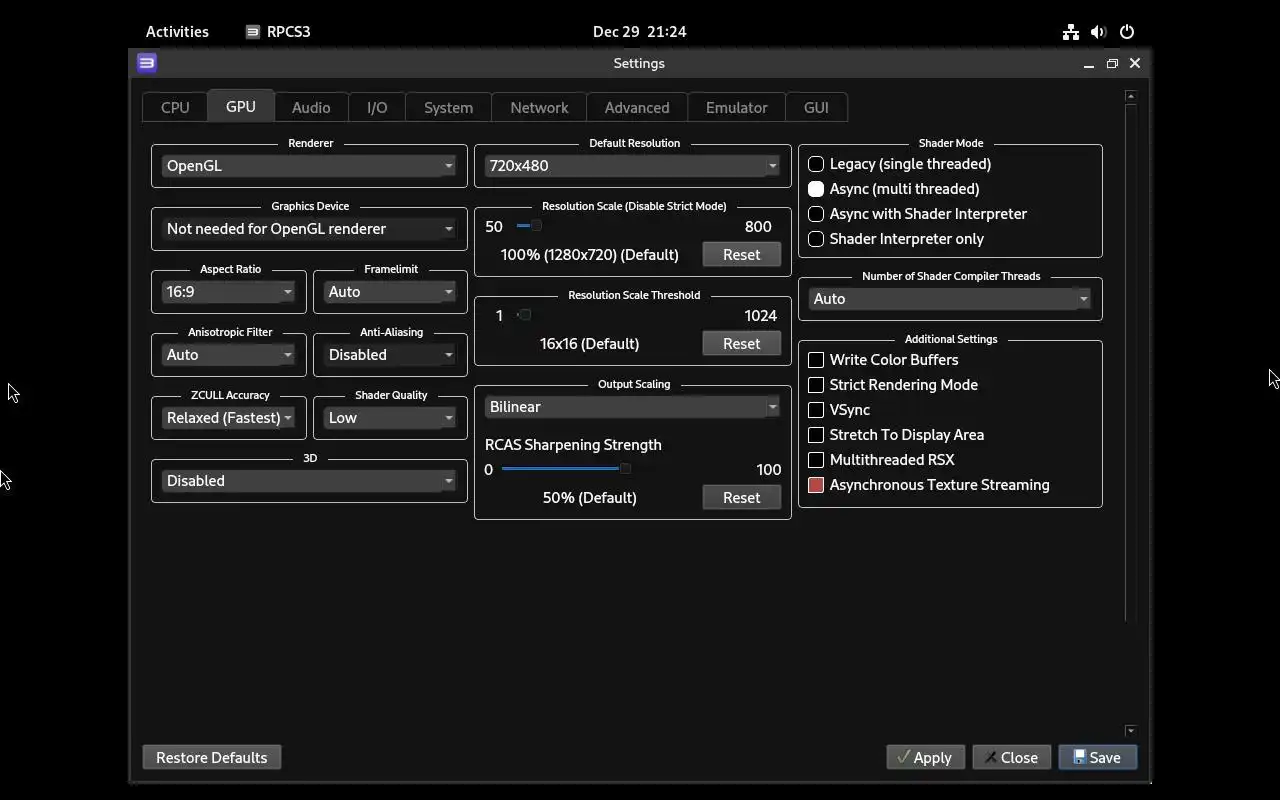Reset the Resolution Scale value
The height and width of the screenshot is (800, 1280).
pyautogui.click(x=741, y=255)
